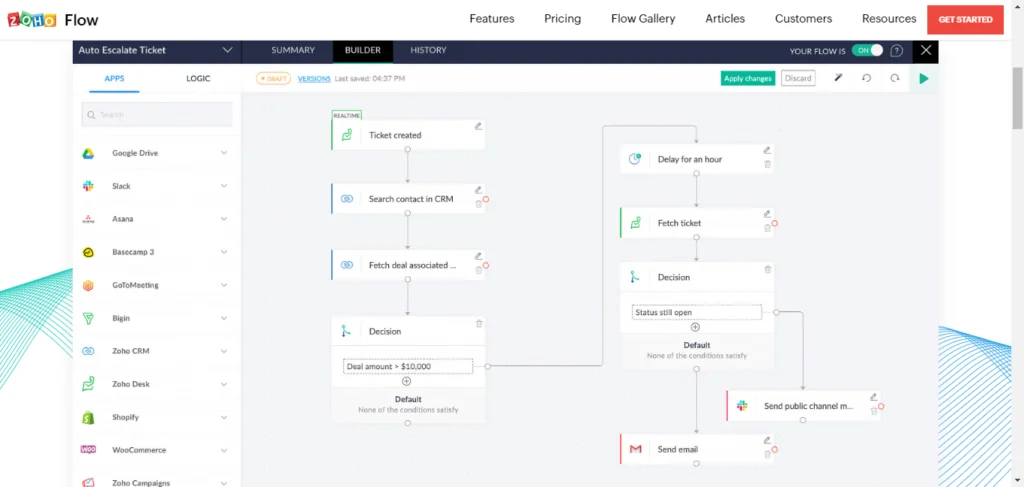1024x487 pixels.
Task: Run the flow with the green play button
Action: click(924, 78)
